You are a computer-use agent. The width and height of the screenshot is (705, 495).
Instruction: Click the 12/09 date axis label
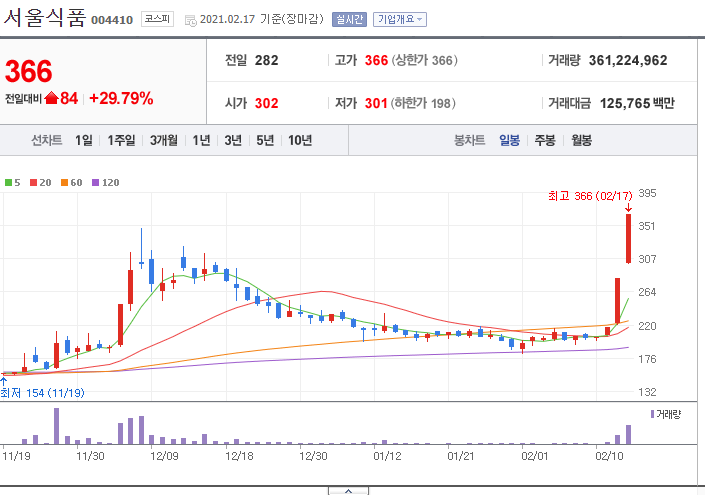[x=164, y=456]
